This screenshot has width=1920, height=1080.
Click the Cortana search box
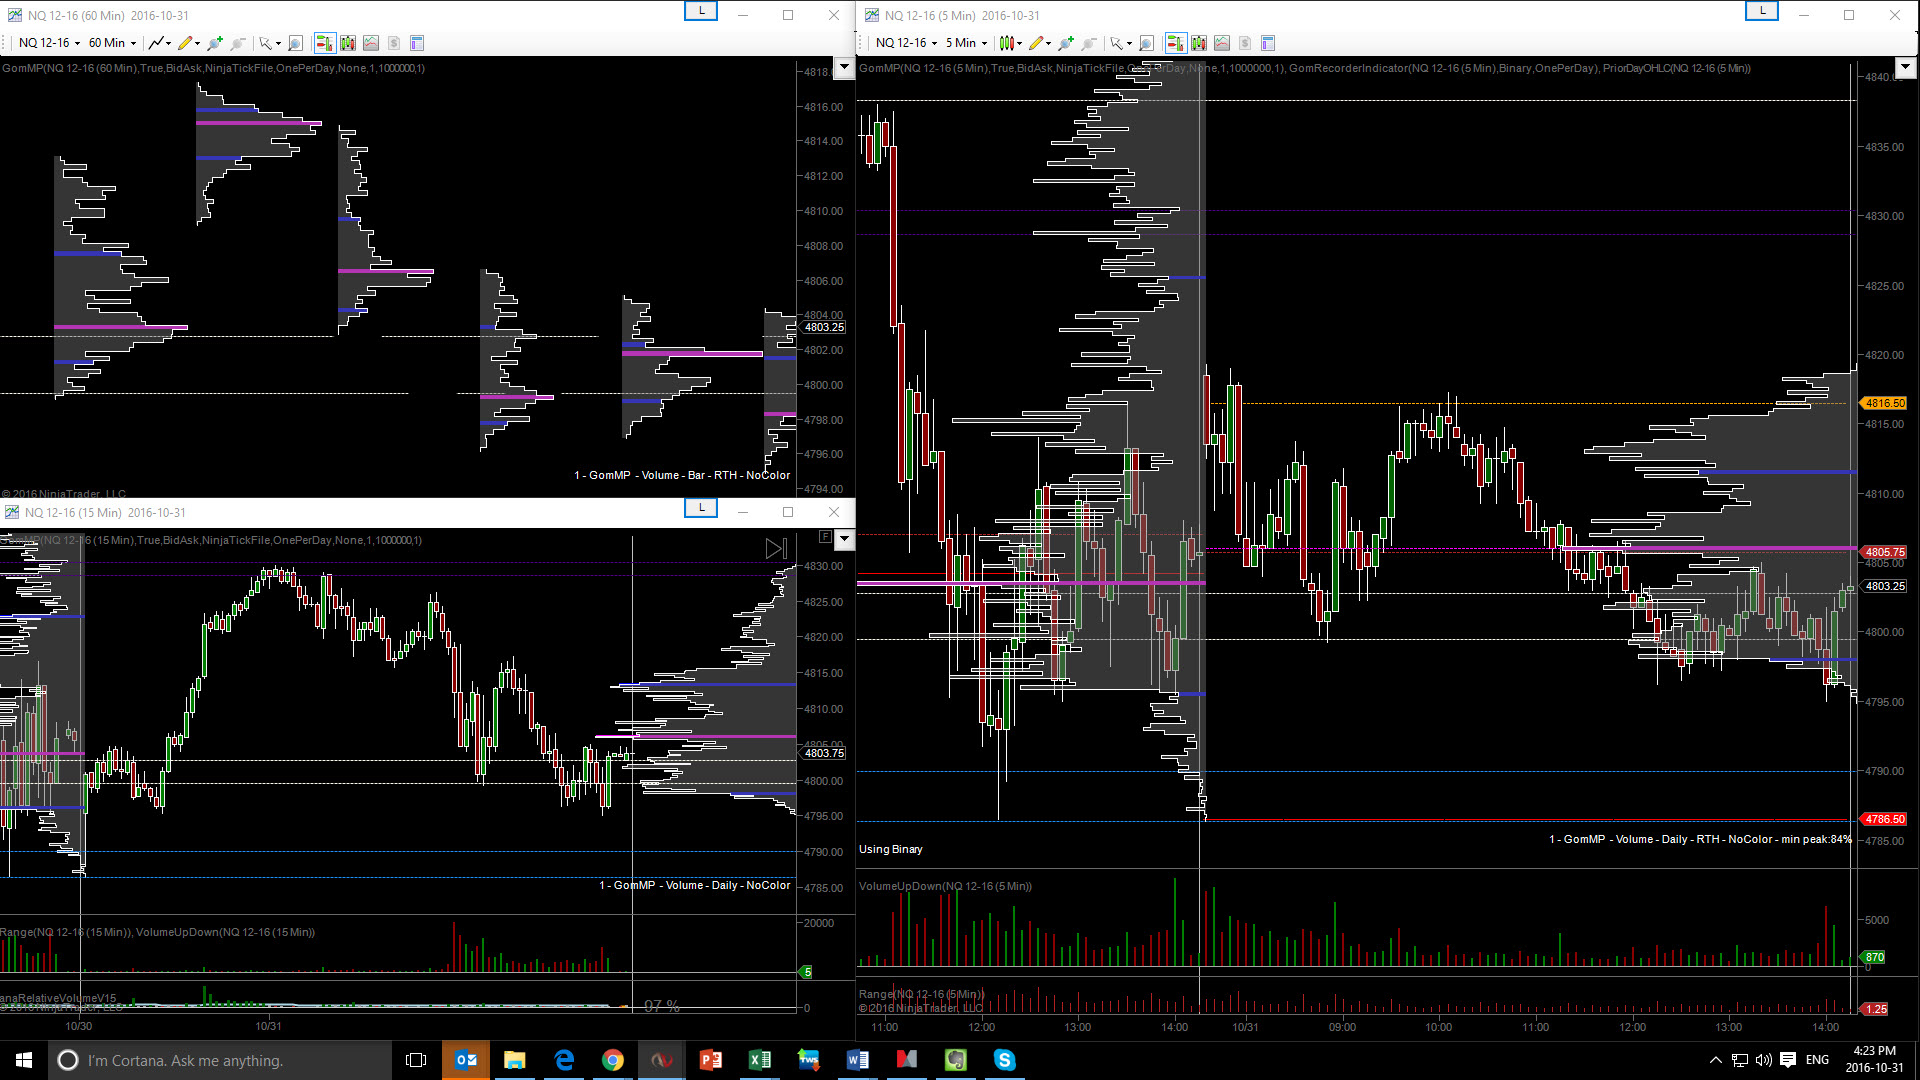coord(220,1060)
